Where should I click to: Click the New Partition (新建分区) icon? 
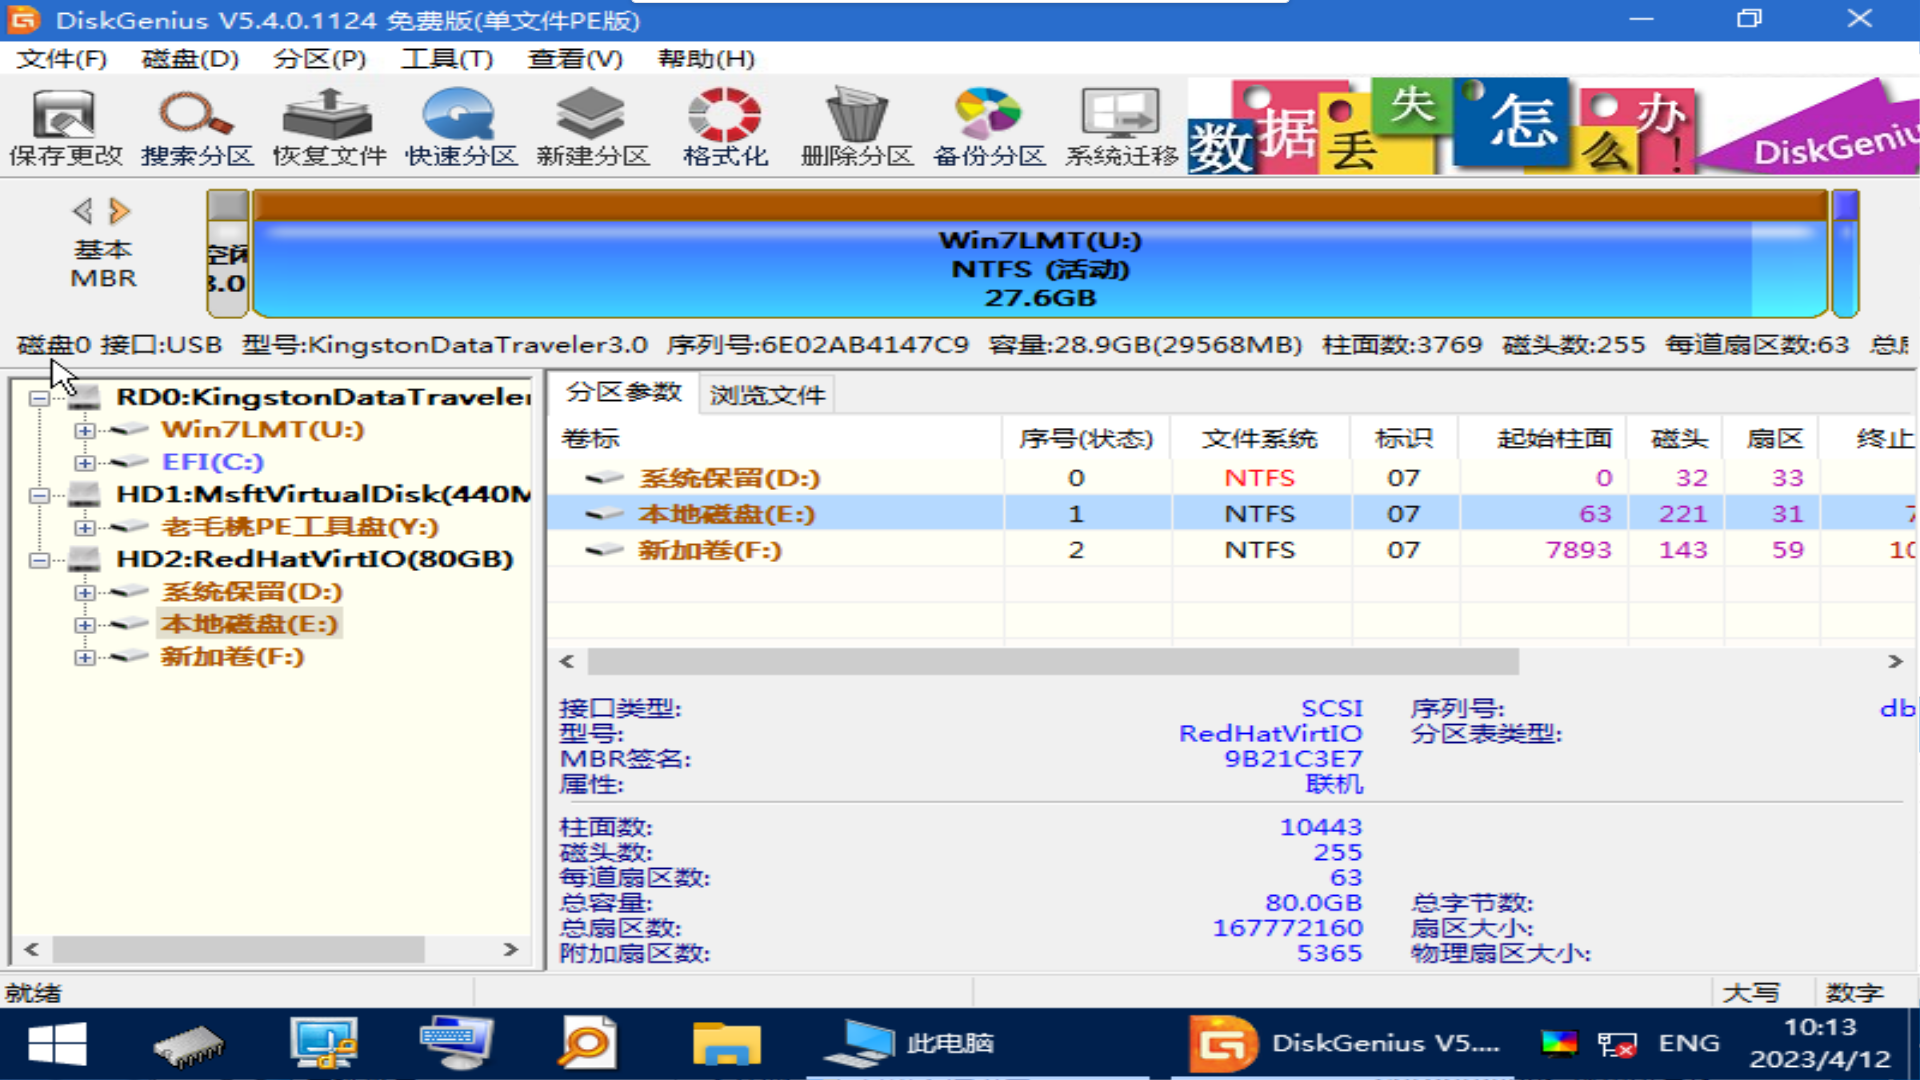point(592,128)
